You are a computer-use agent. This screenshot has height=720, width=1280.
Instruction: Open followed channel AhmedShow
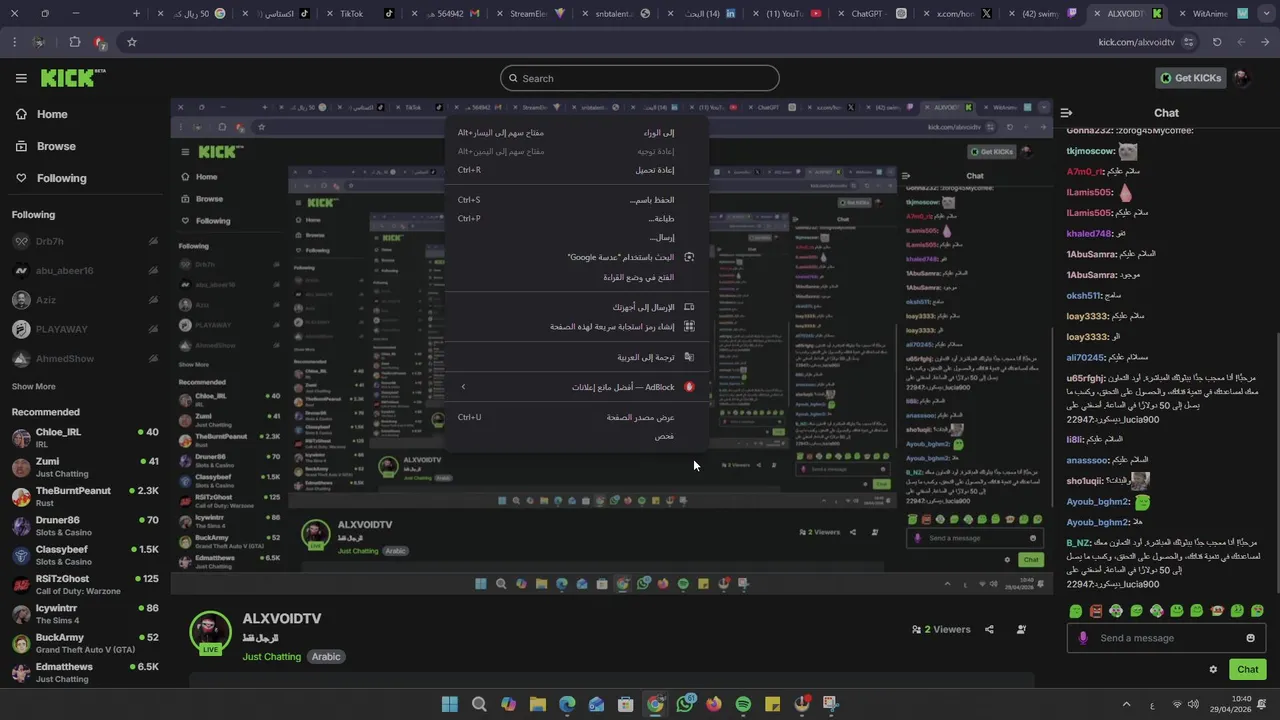85,358
